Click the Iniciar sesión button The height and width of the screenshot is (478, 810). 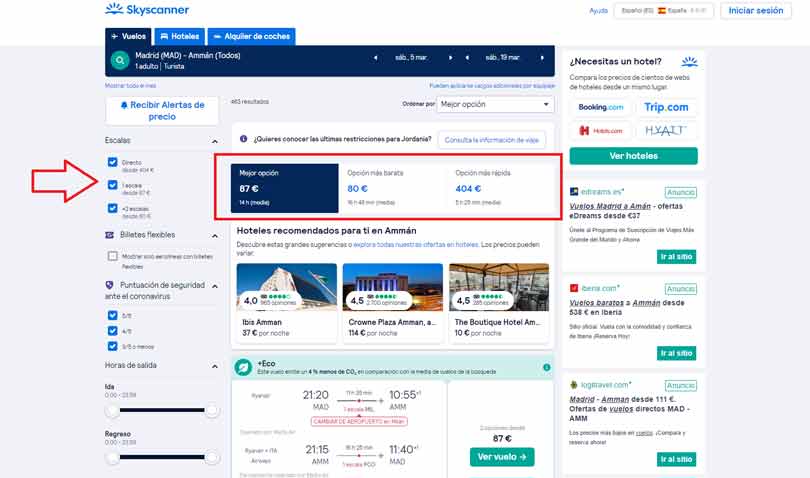755,11
